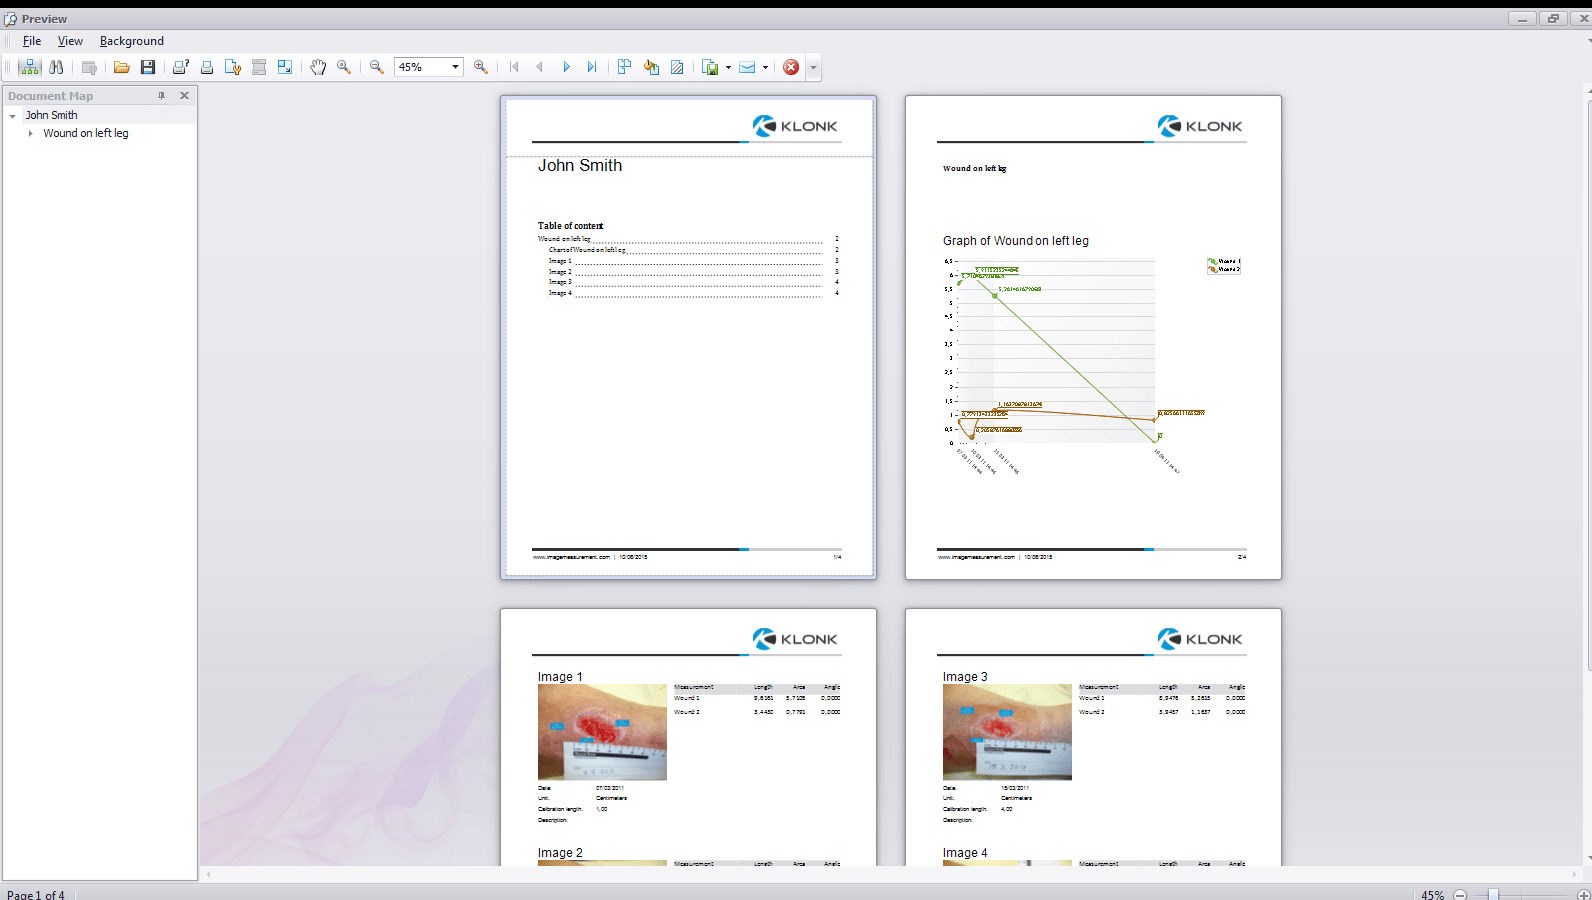Select the page containing Image 1
Image resolution: width=1592 pixels, height=900 pixels.
click(688, 737)
